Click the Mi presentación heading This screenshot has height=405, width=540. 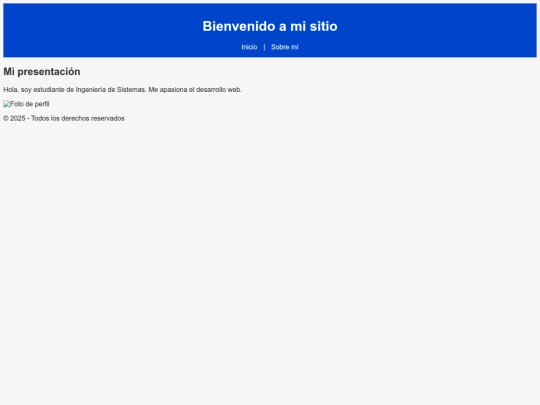point(42,72)
